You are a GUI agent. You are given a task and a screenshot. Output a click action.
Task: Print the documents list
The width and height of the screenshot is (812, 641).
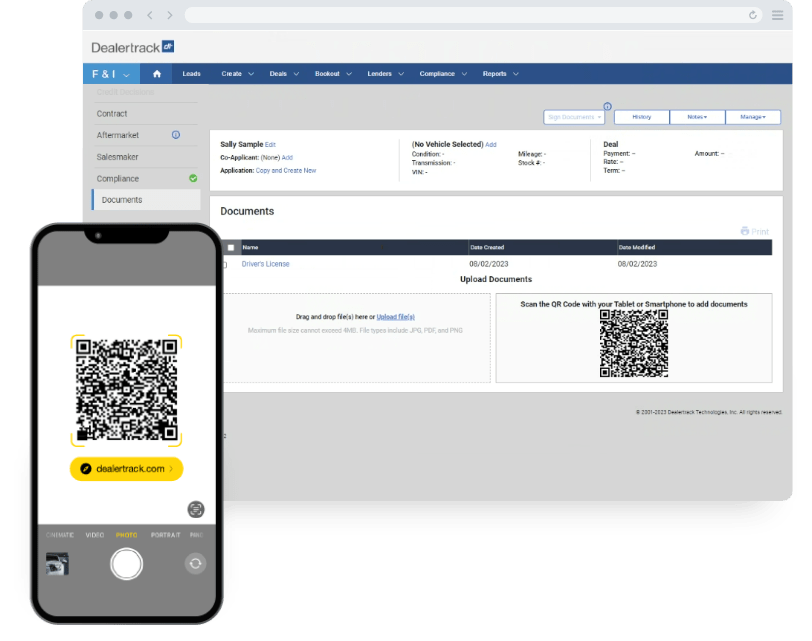(x=755, y=231)
